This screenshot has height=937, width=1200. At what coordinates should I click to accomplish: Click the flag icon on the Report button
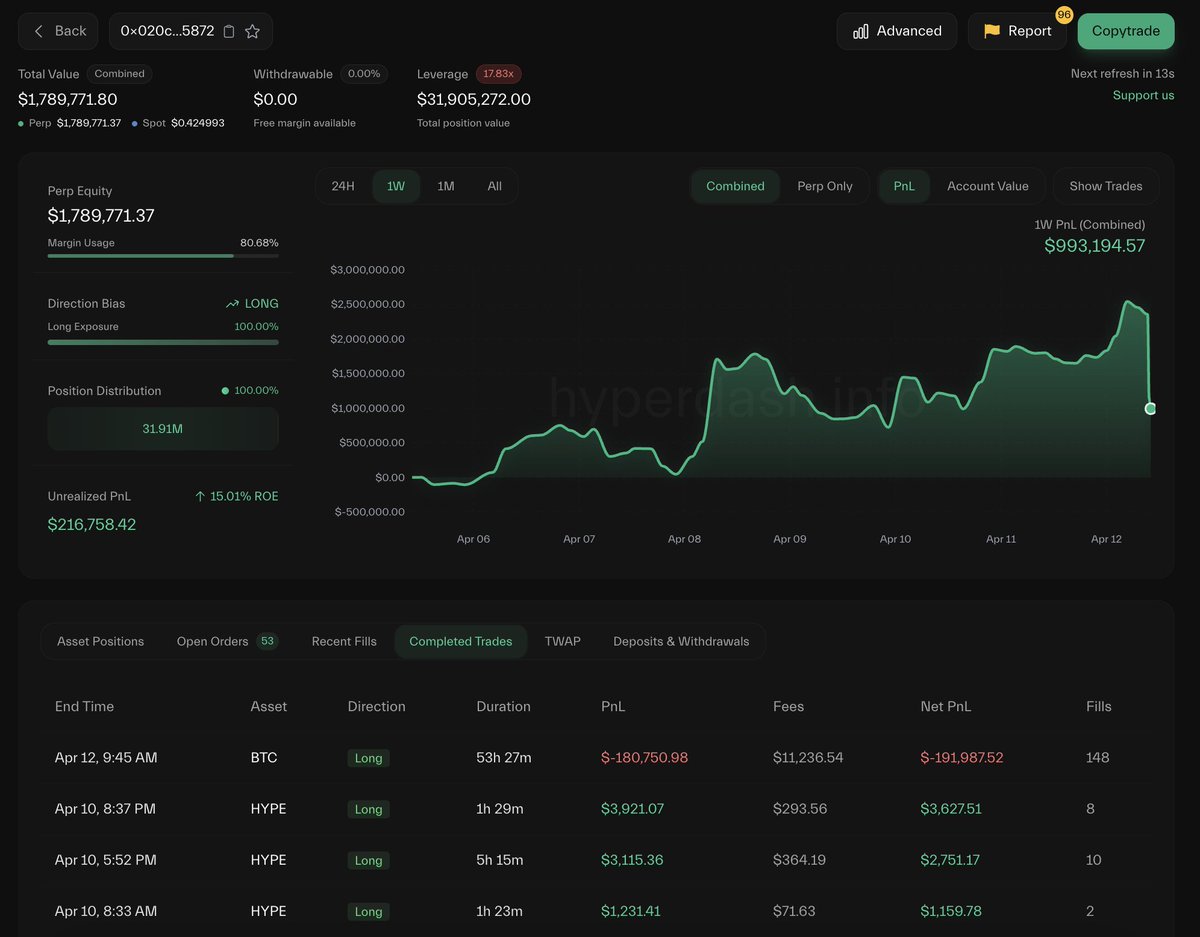[990, 31]
